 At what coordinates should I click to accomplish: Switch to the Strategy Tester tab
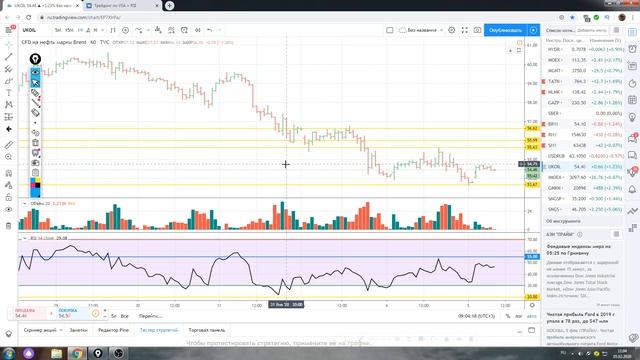(159, 330)
